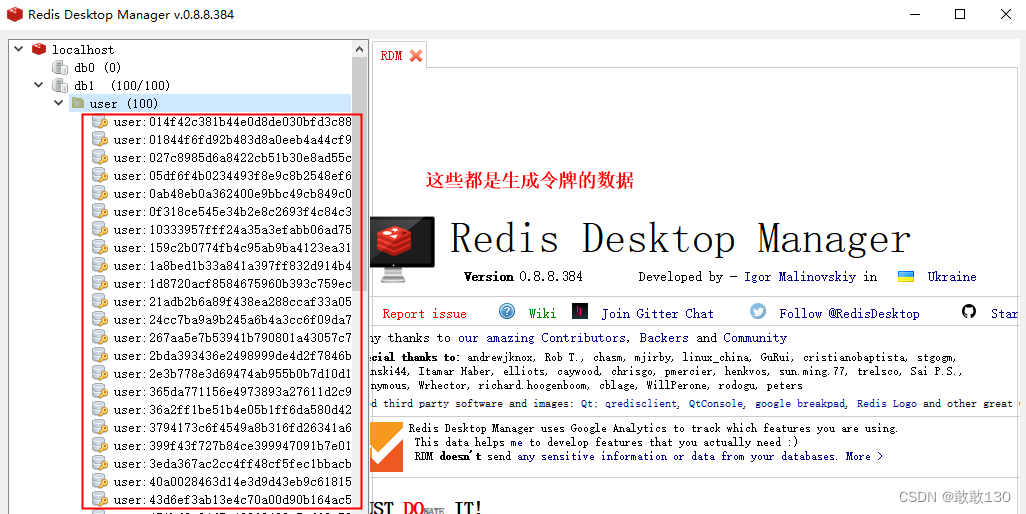Click key icon of user:24cc7ba9a9b245a6b4a3cc6f09da7
Viewport: 1026px width, 514px height.
click(x=99, y=319)
